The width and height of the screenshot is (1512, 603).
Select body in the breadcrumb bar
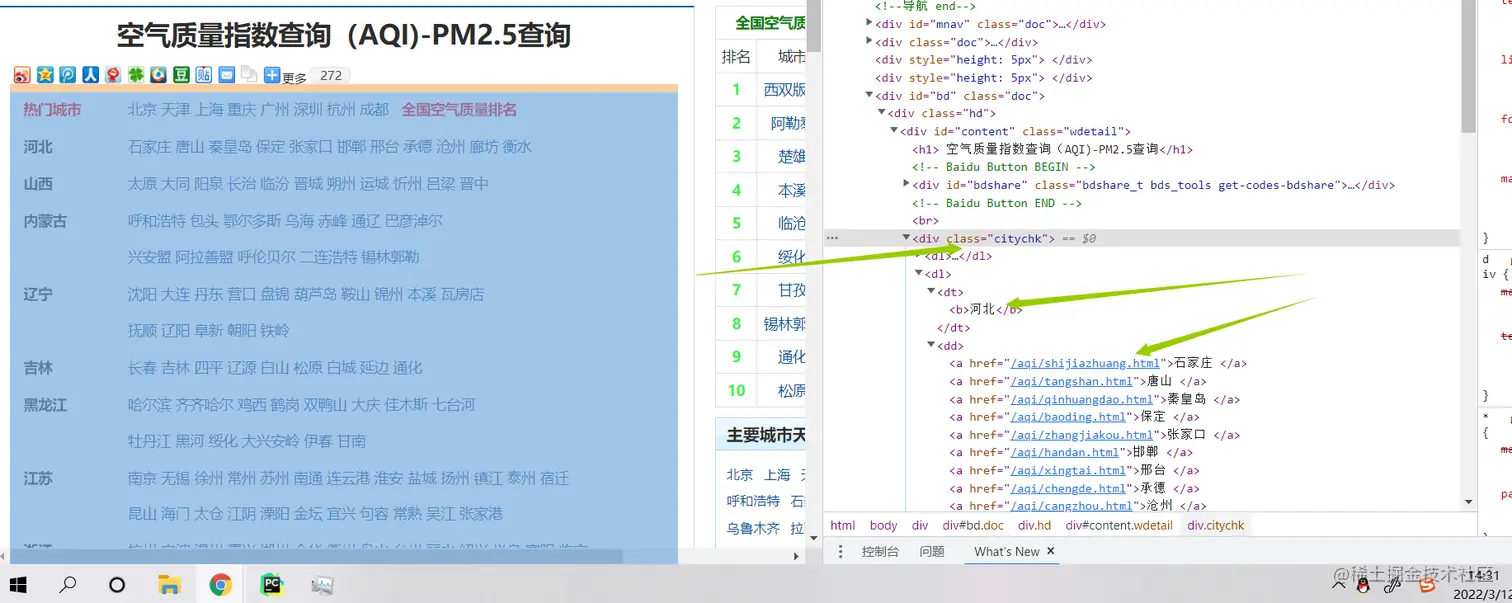coord(883,525)
